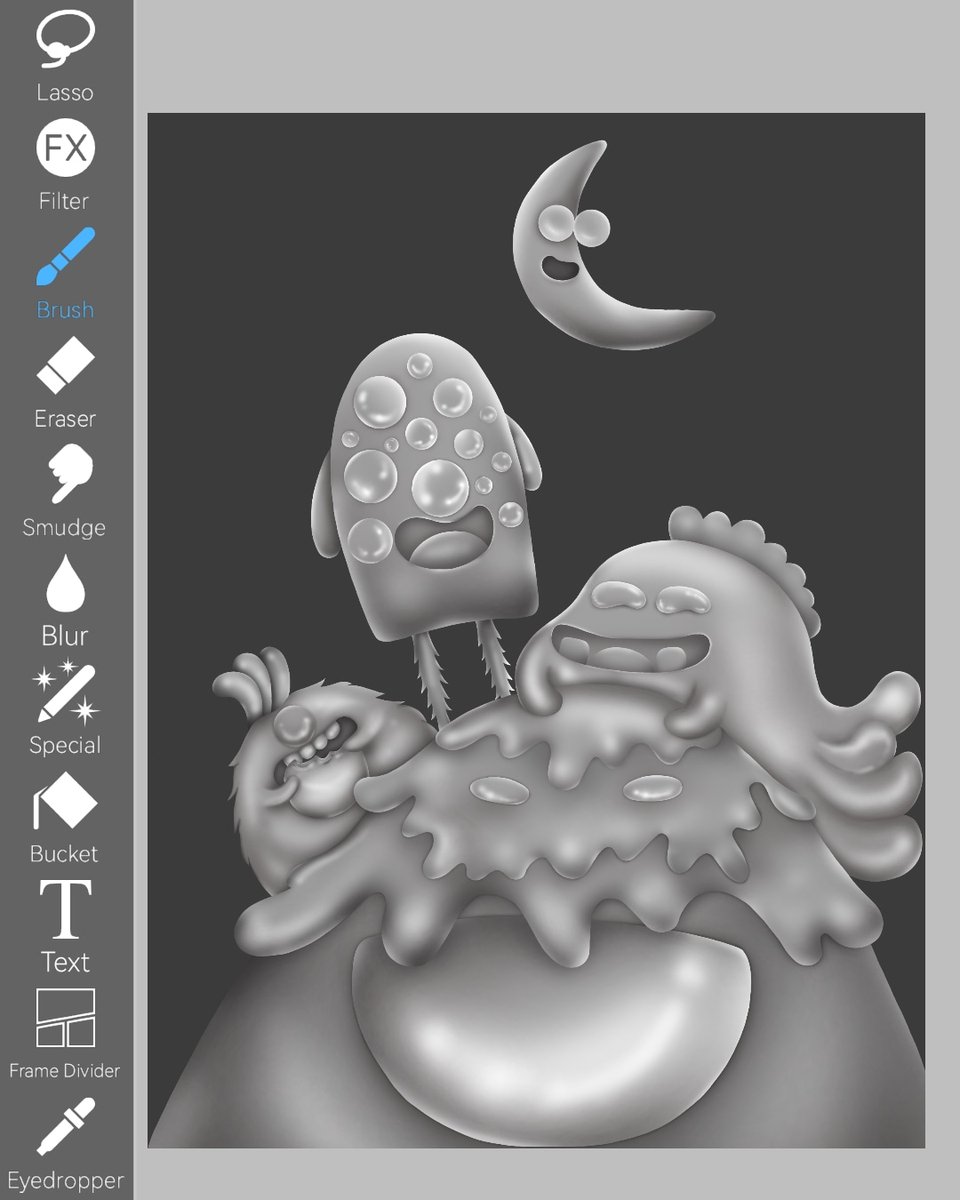This screenshot has height=1200, width=960.
Task: Click the bubble-covered tall monster drawing
Action: 430,470
